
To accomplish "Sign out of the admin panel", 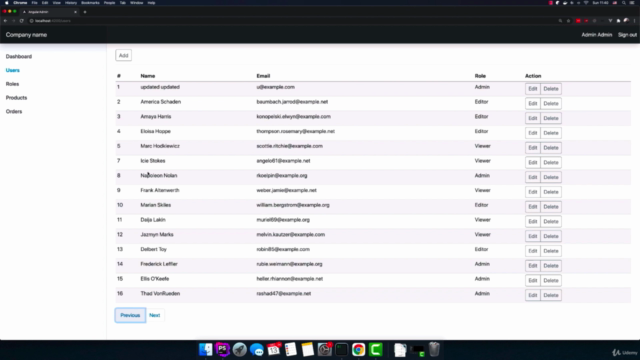I will (627, 35).
